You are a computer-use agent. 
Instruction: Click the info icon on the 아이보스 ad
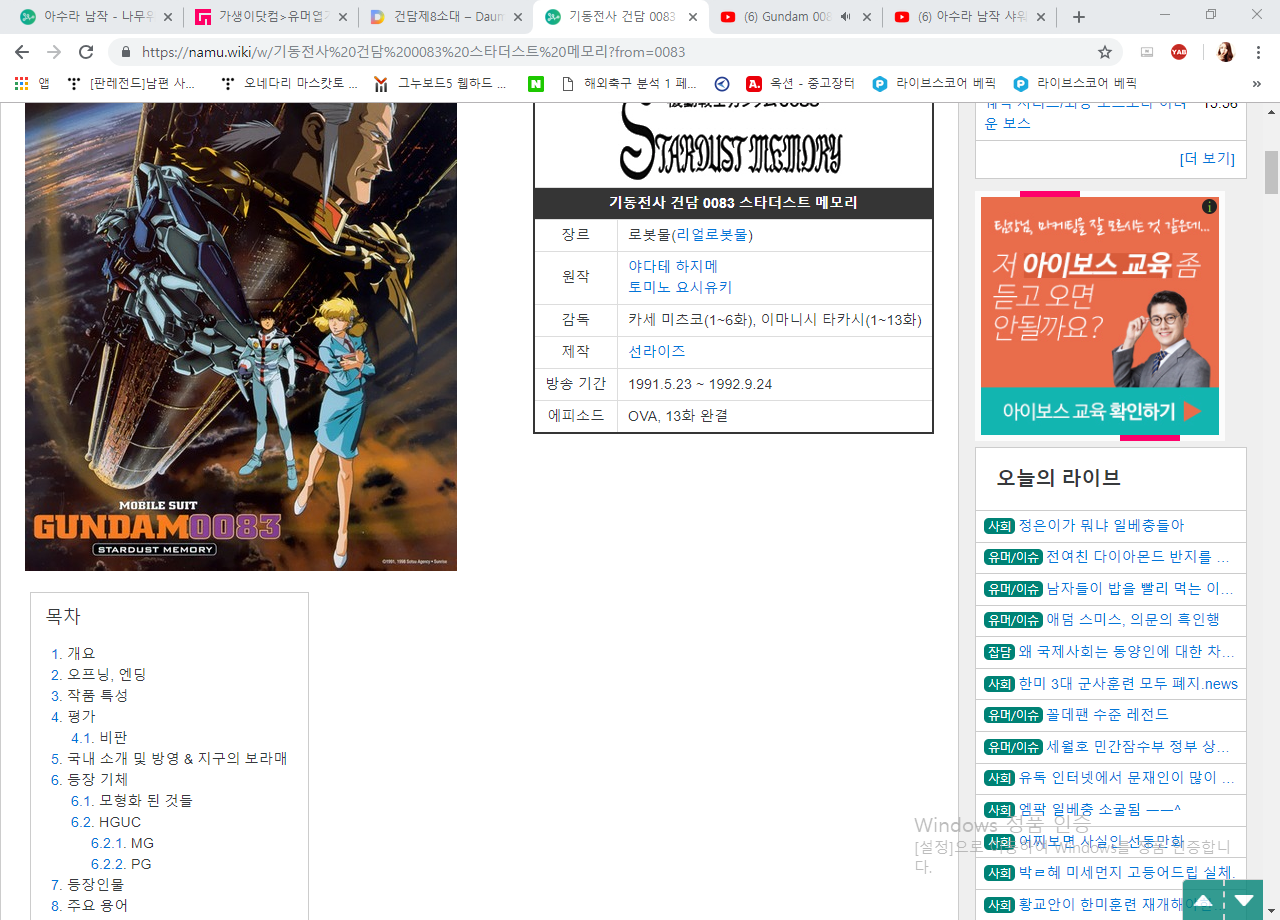coord(1209,207)
